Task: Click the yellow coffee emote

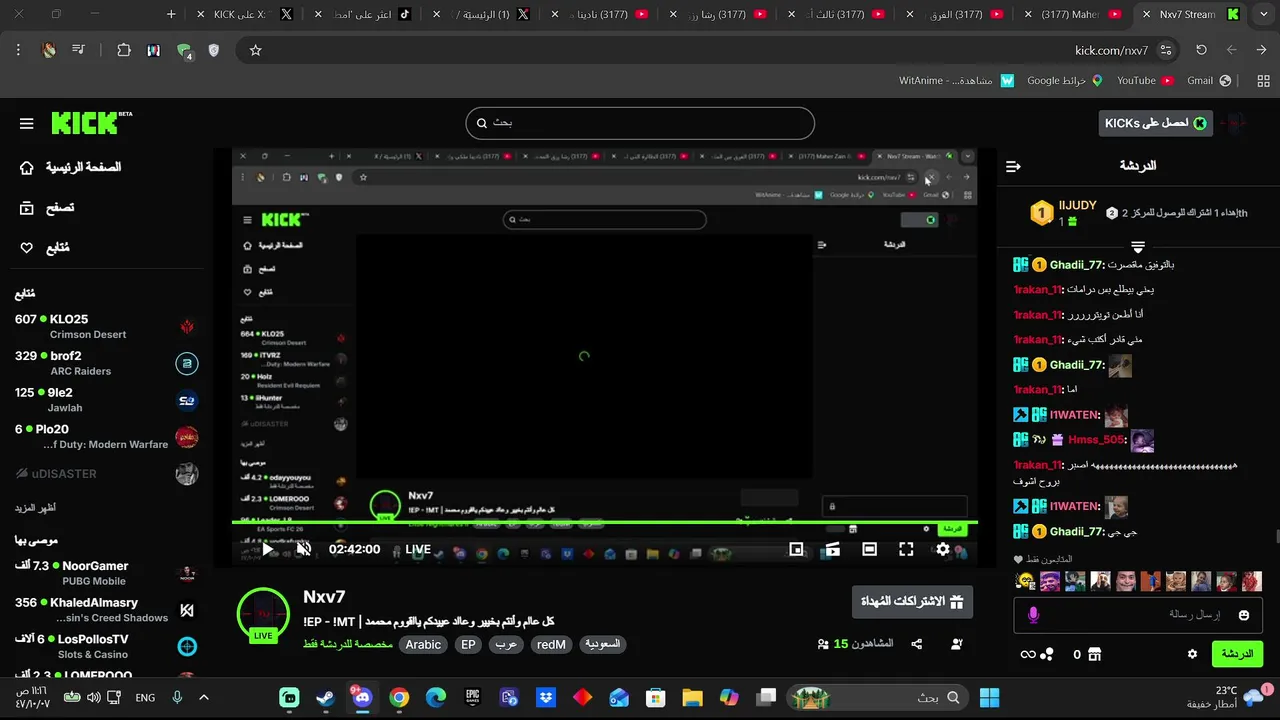Action: coord(1025,581)
